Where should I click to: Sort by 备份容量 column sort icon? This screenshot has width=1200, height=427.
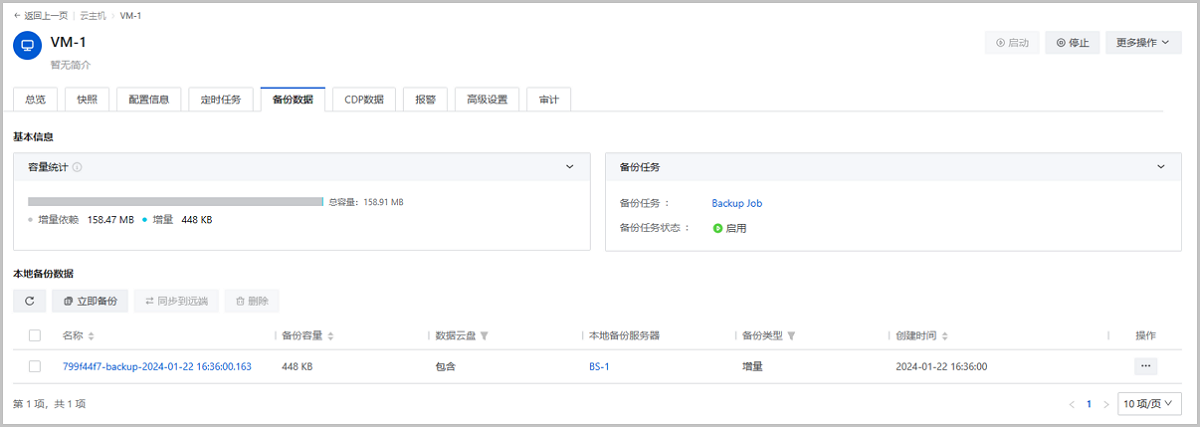coord(331,336)
